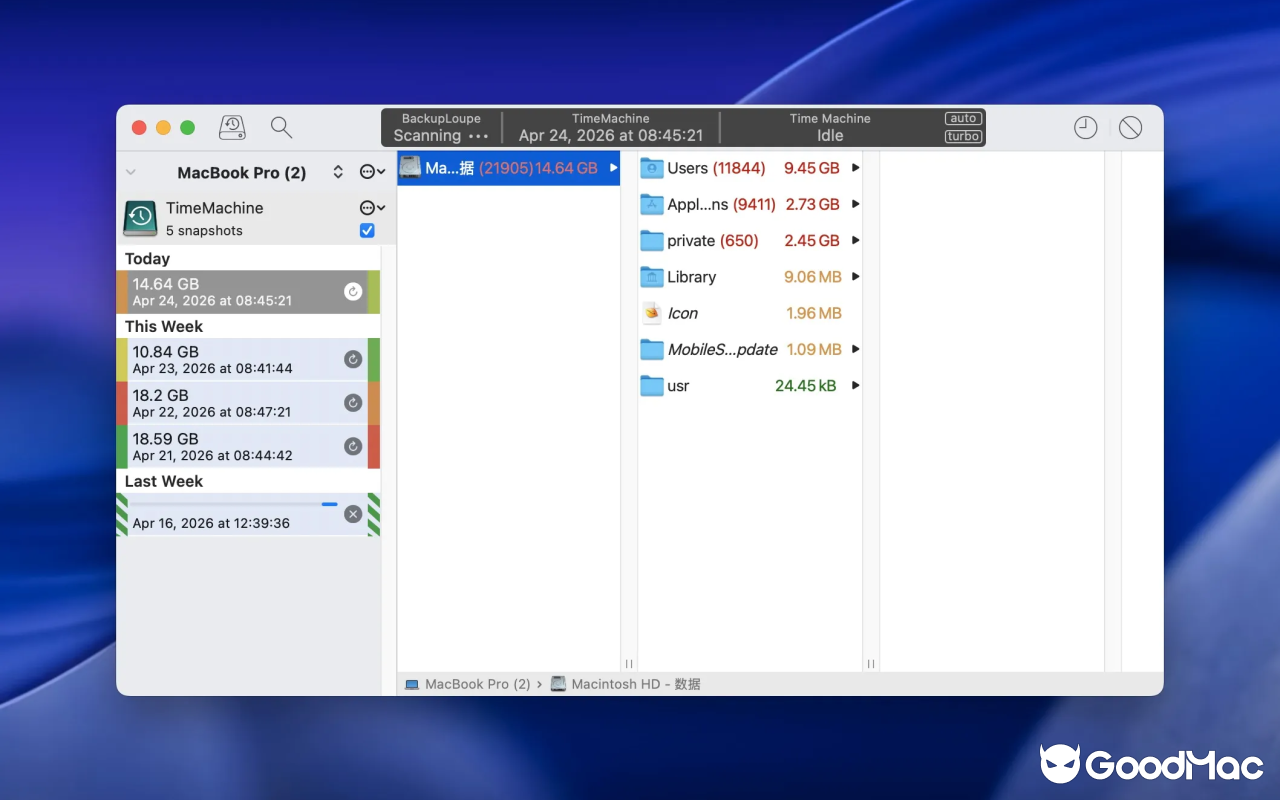Click the reload icon on today's 14.64 GB snapshot
The height and width of the screenshot is (800, 1280).
click(352, 291)
